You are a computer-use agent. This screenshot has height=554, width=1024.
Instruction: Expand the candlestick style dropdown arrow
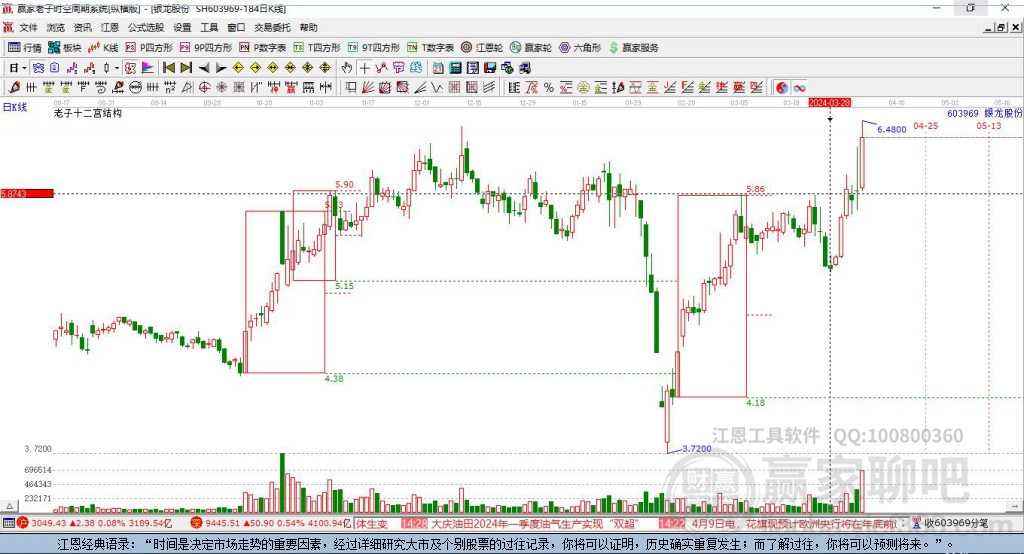[117, 68]
